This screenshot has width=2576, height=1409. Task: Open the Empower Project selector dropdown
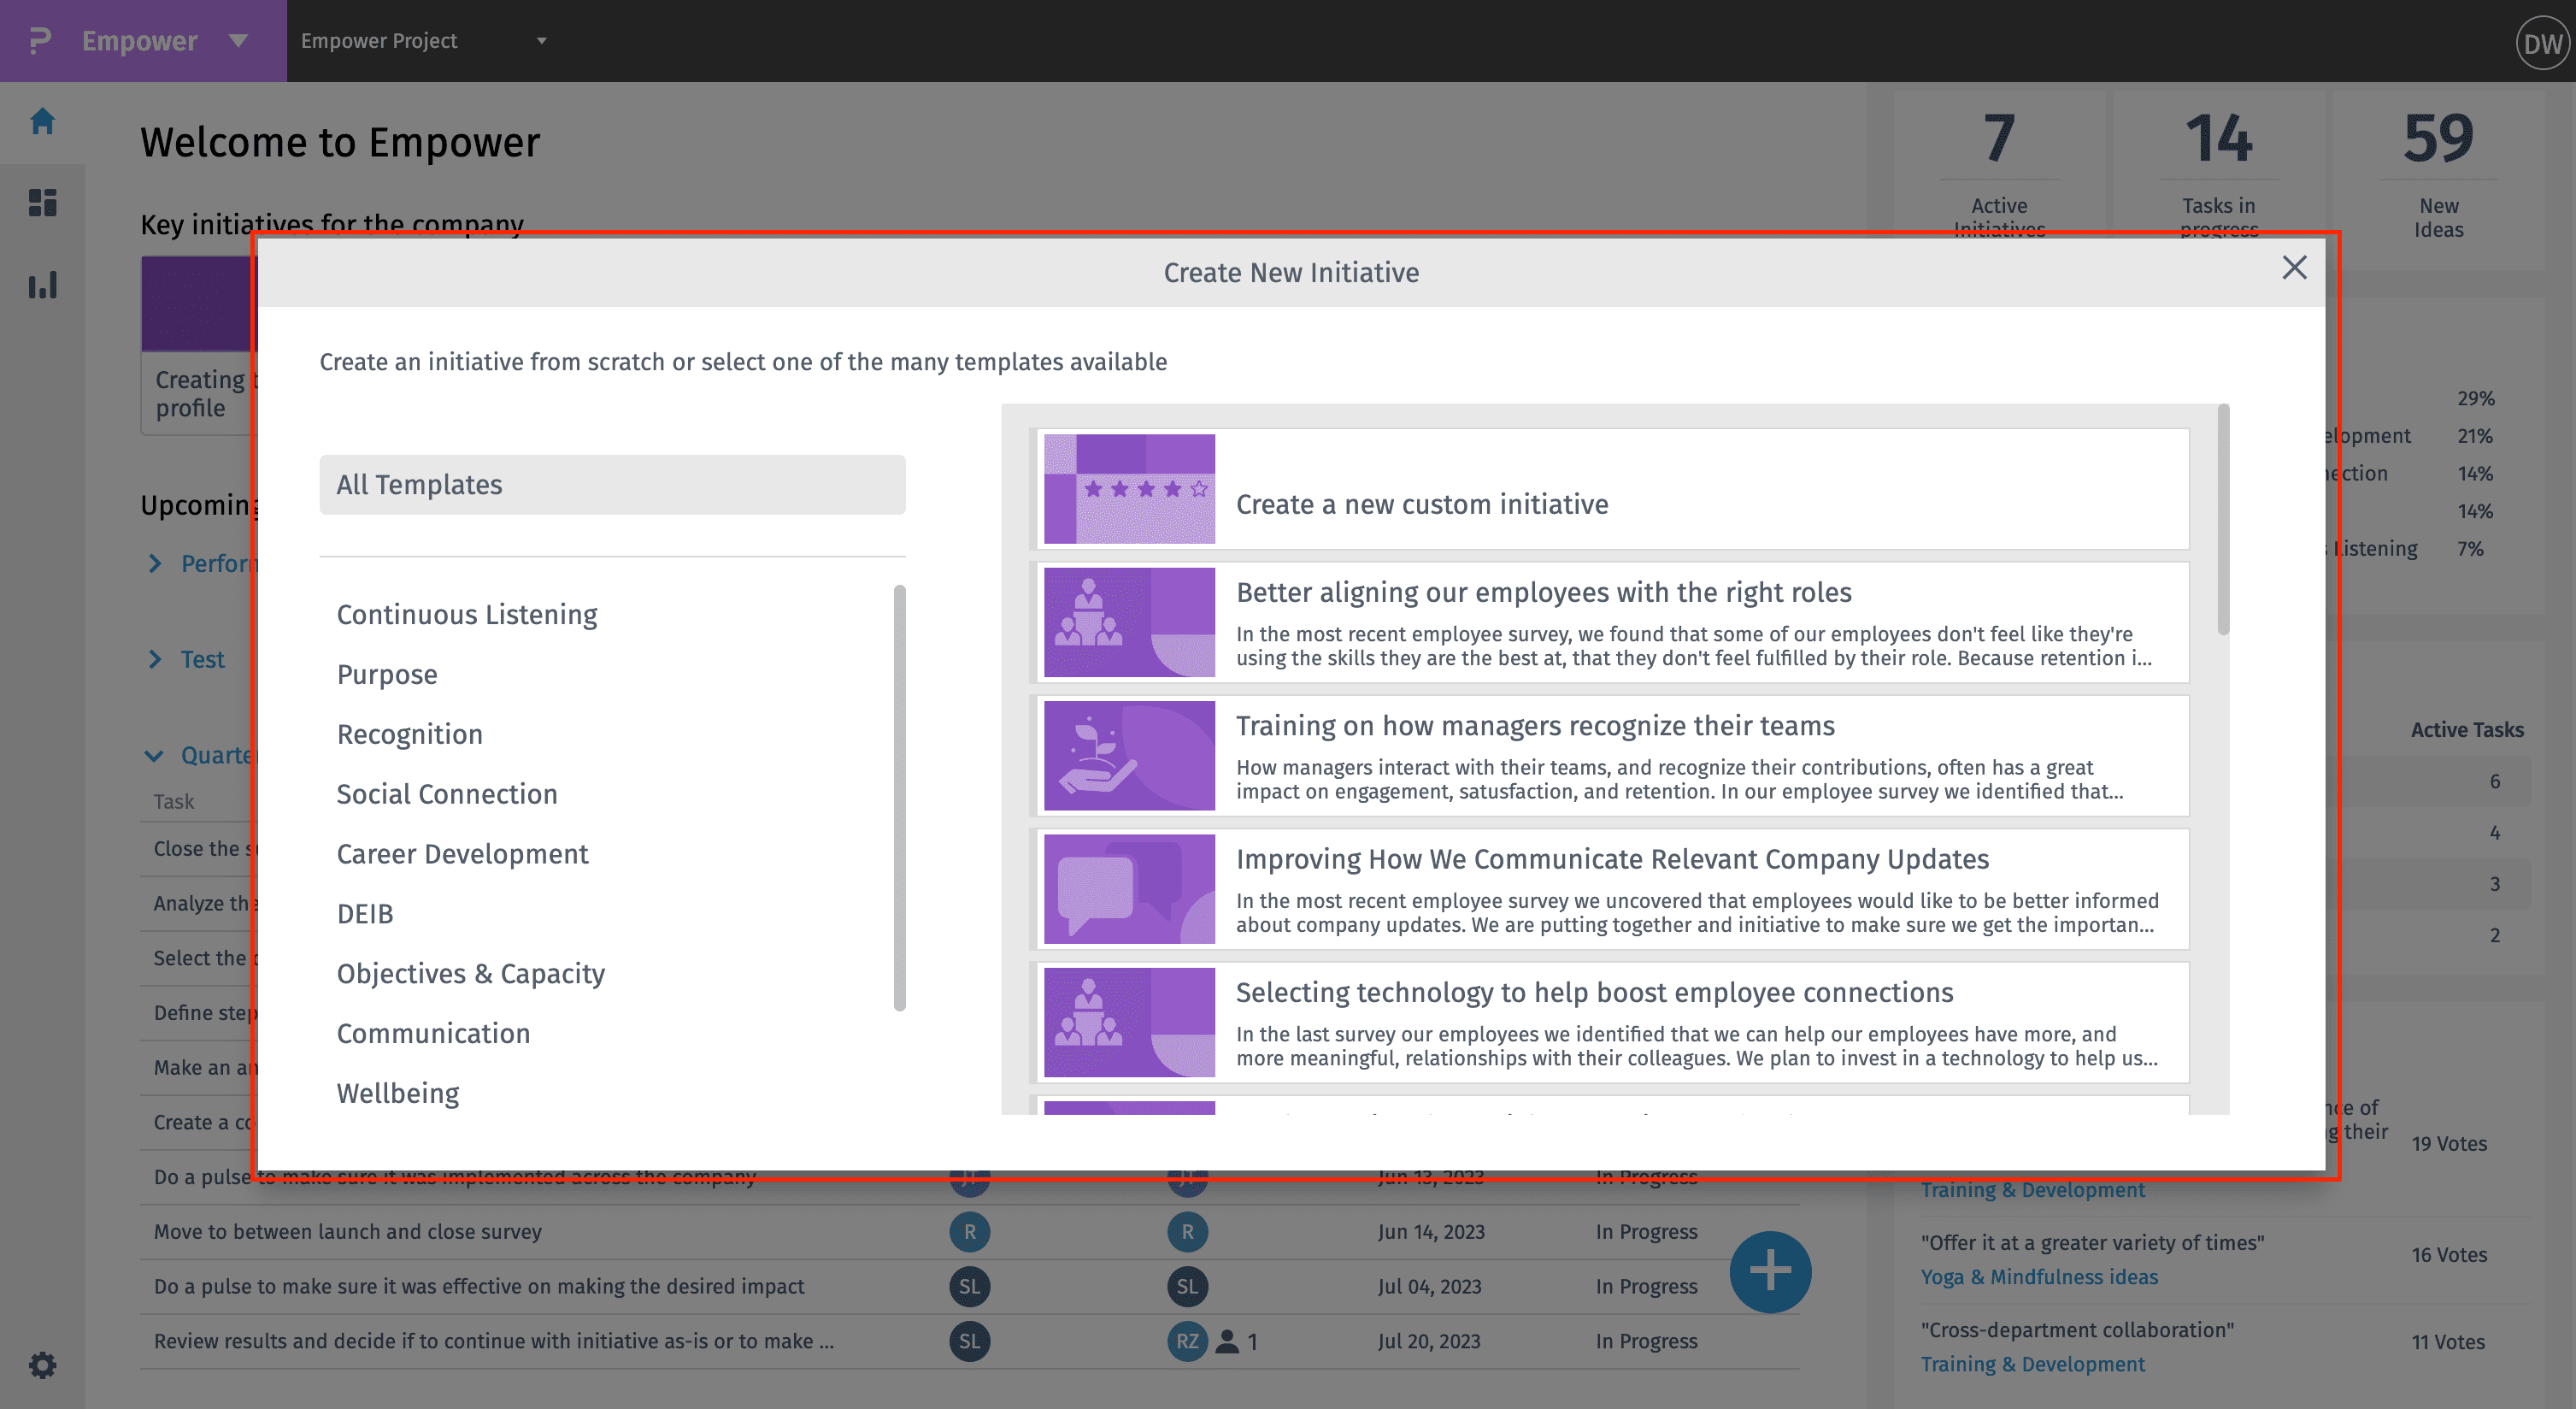tap(541, 41)
